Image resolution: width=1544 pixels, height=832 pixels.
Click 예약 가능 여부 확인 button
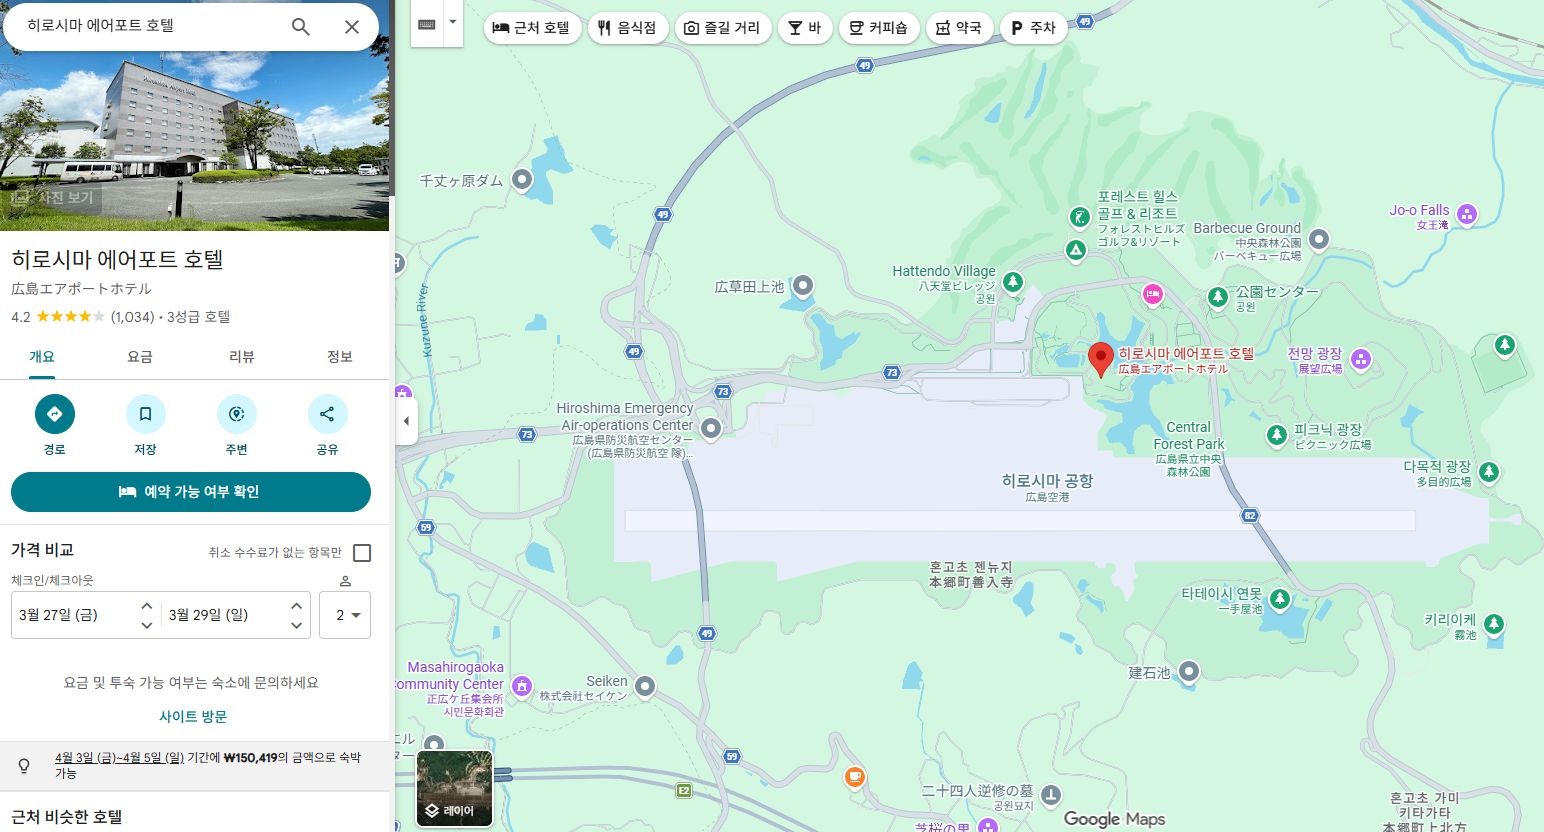(191, 492)
